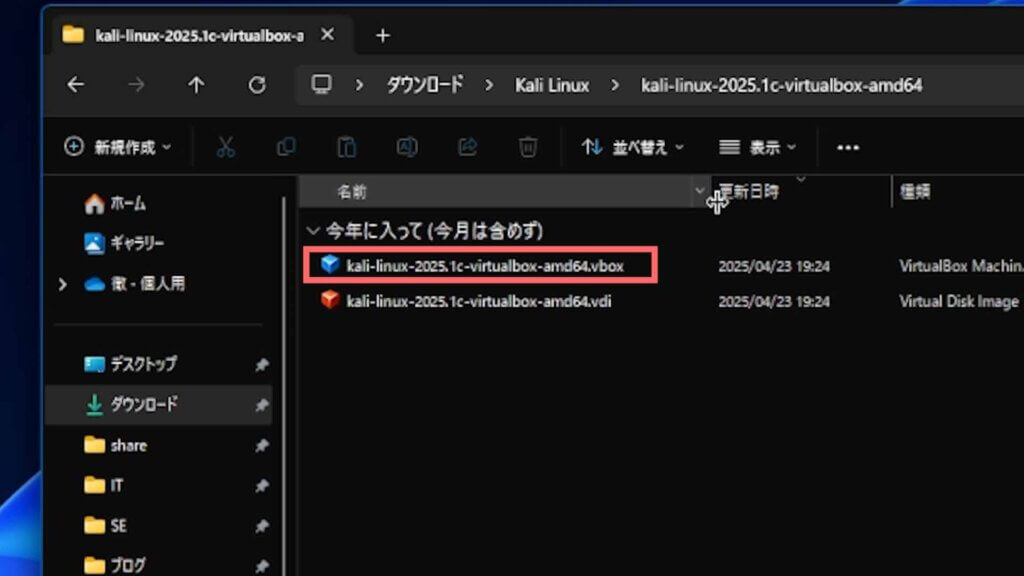
Task: Open the 名前 column filter dropdown arrow
Action: point(699,191)
